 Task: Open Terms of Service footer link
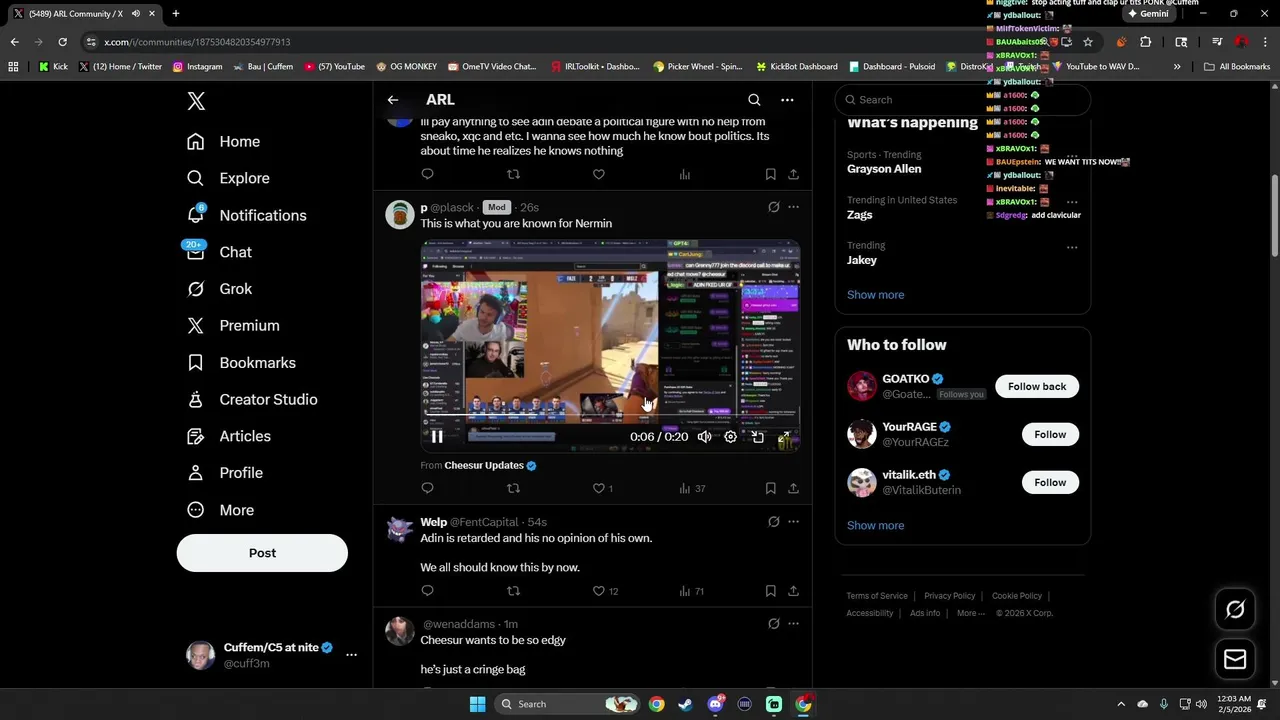click(x=877, y=596)
